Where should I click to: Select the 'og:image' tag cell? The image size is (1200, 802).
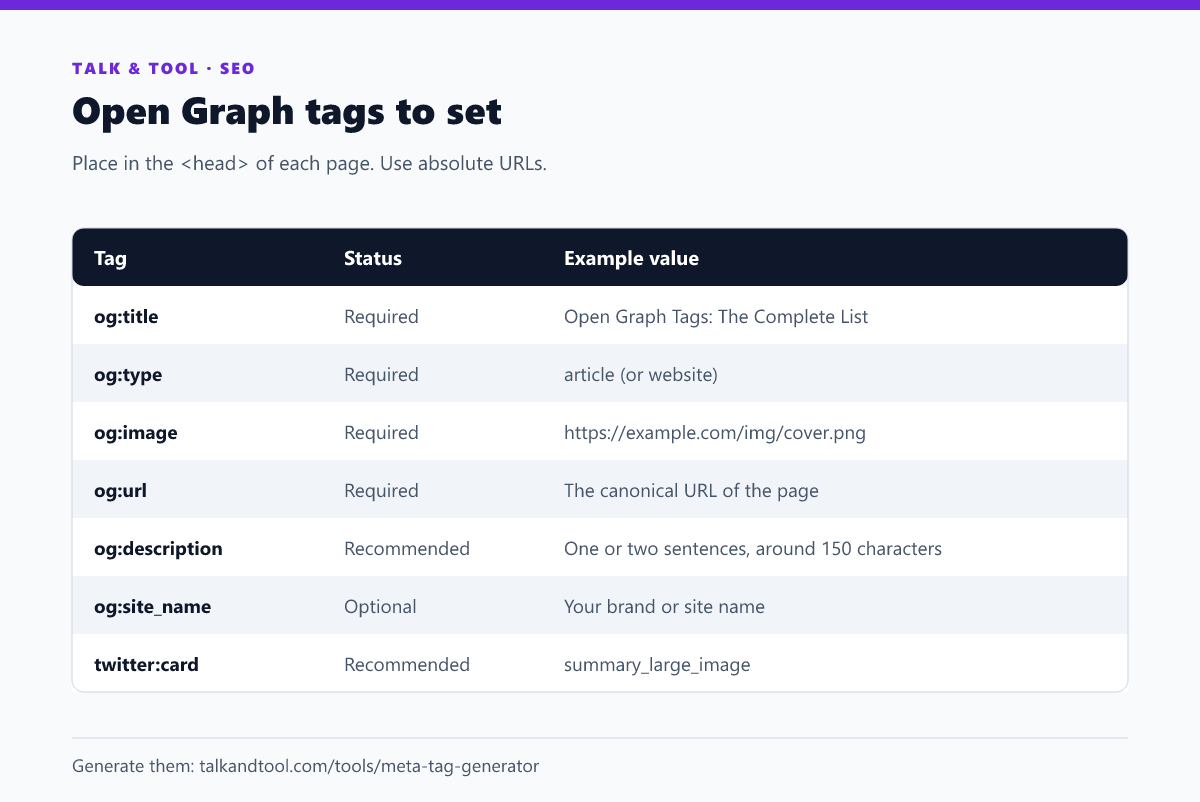click(135, 433)
